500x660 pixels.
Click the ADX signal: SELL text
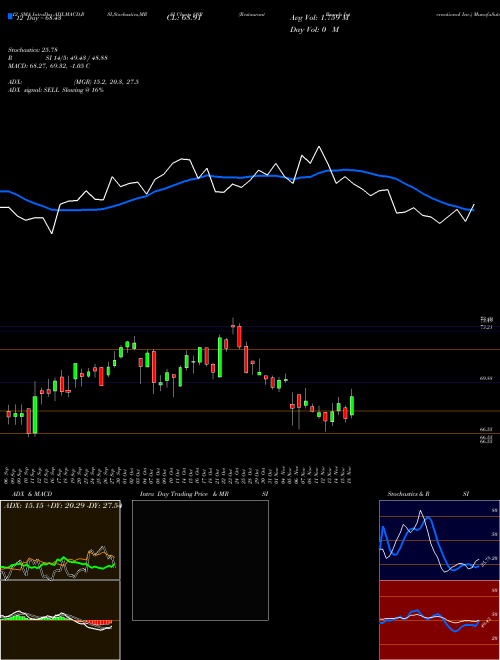click(56, 90)
